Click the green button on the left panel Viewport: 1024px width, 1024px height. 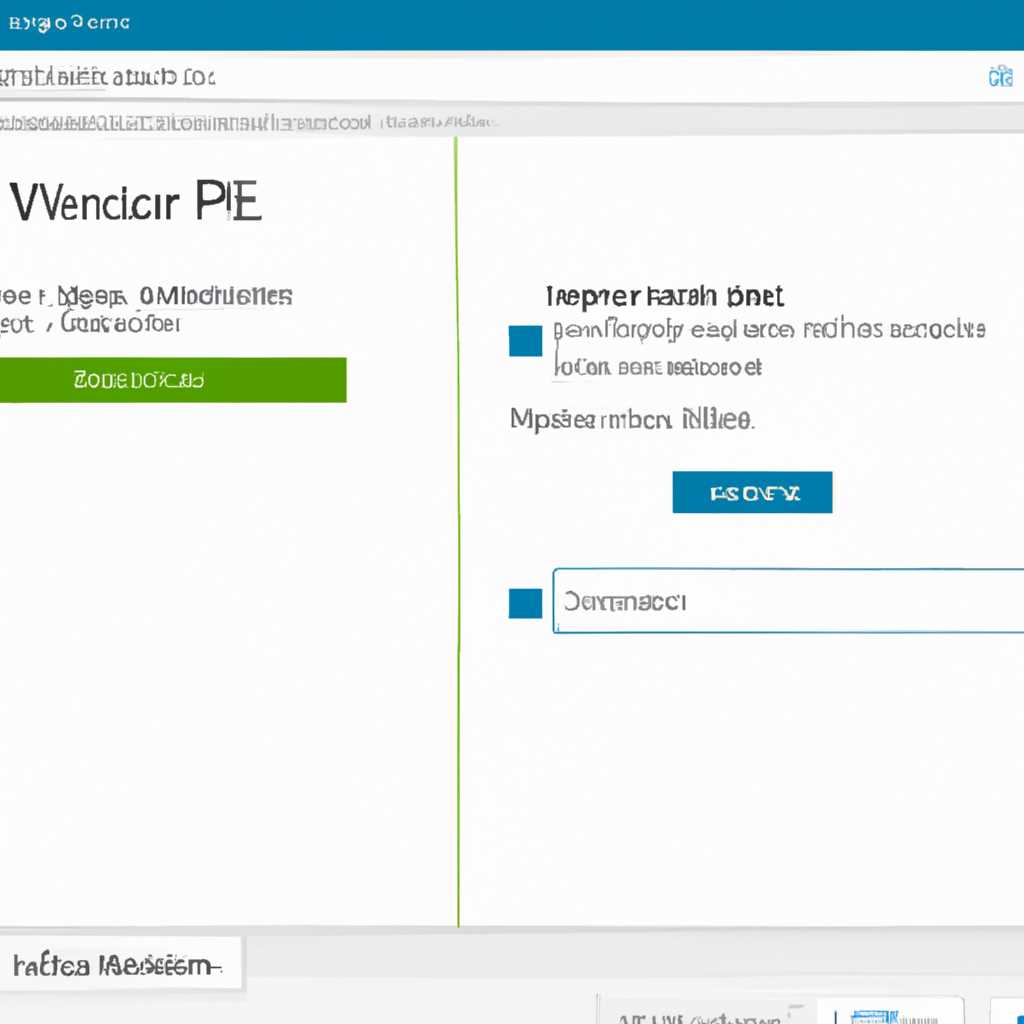pos(173,379)
